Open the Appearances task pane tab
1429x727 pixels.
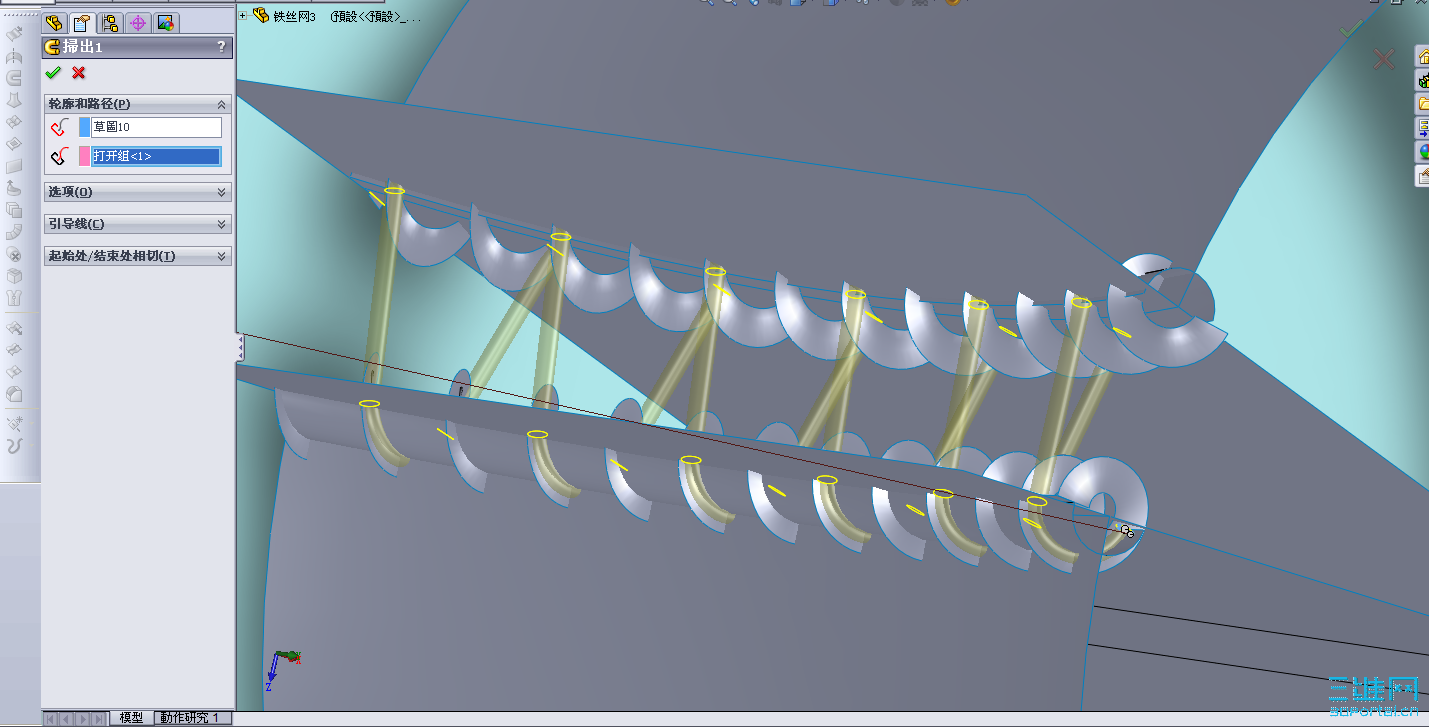[1422, 152]
